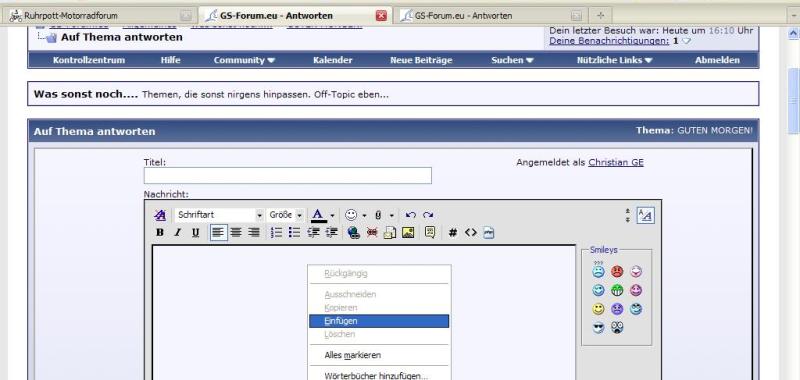Click into the Titel input field
The image size is (800, 380).
click(288, 175)
